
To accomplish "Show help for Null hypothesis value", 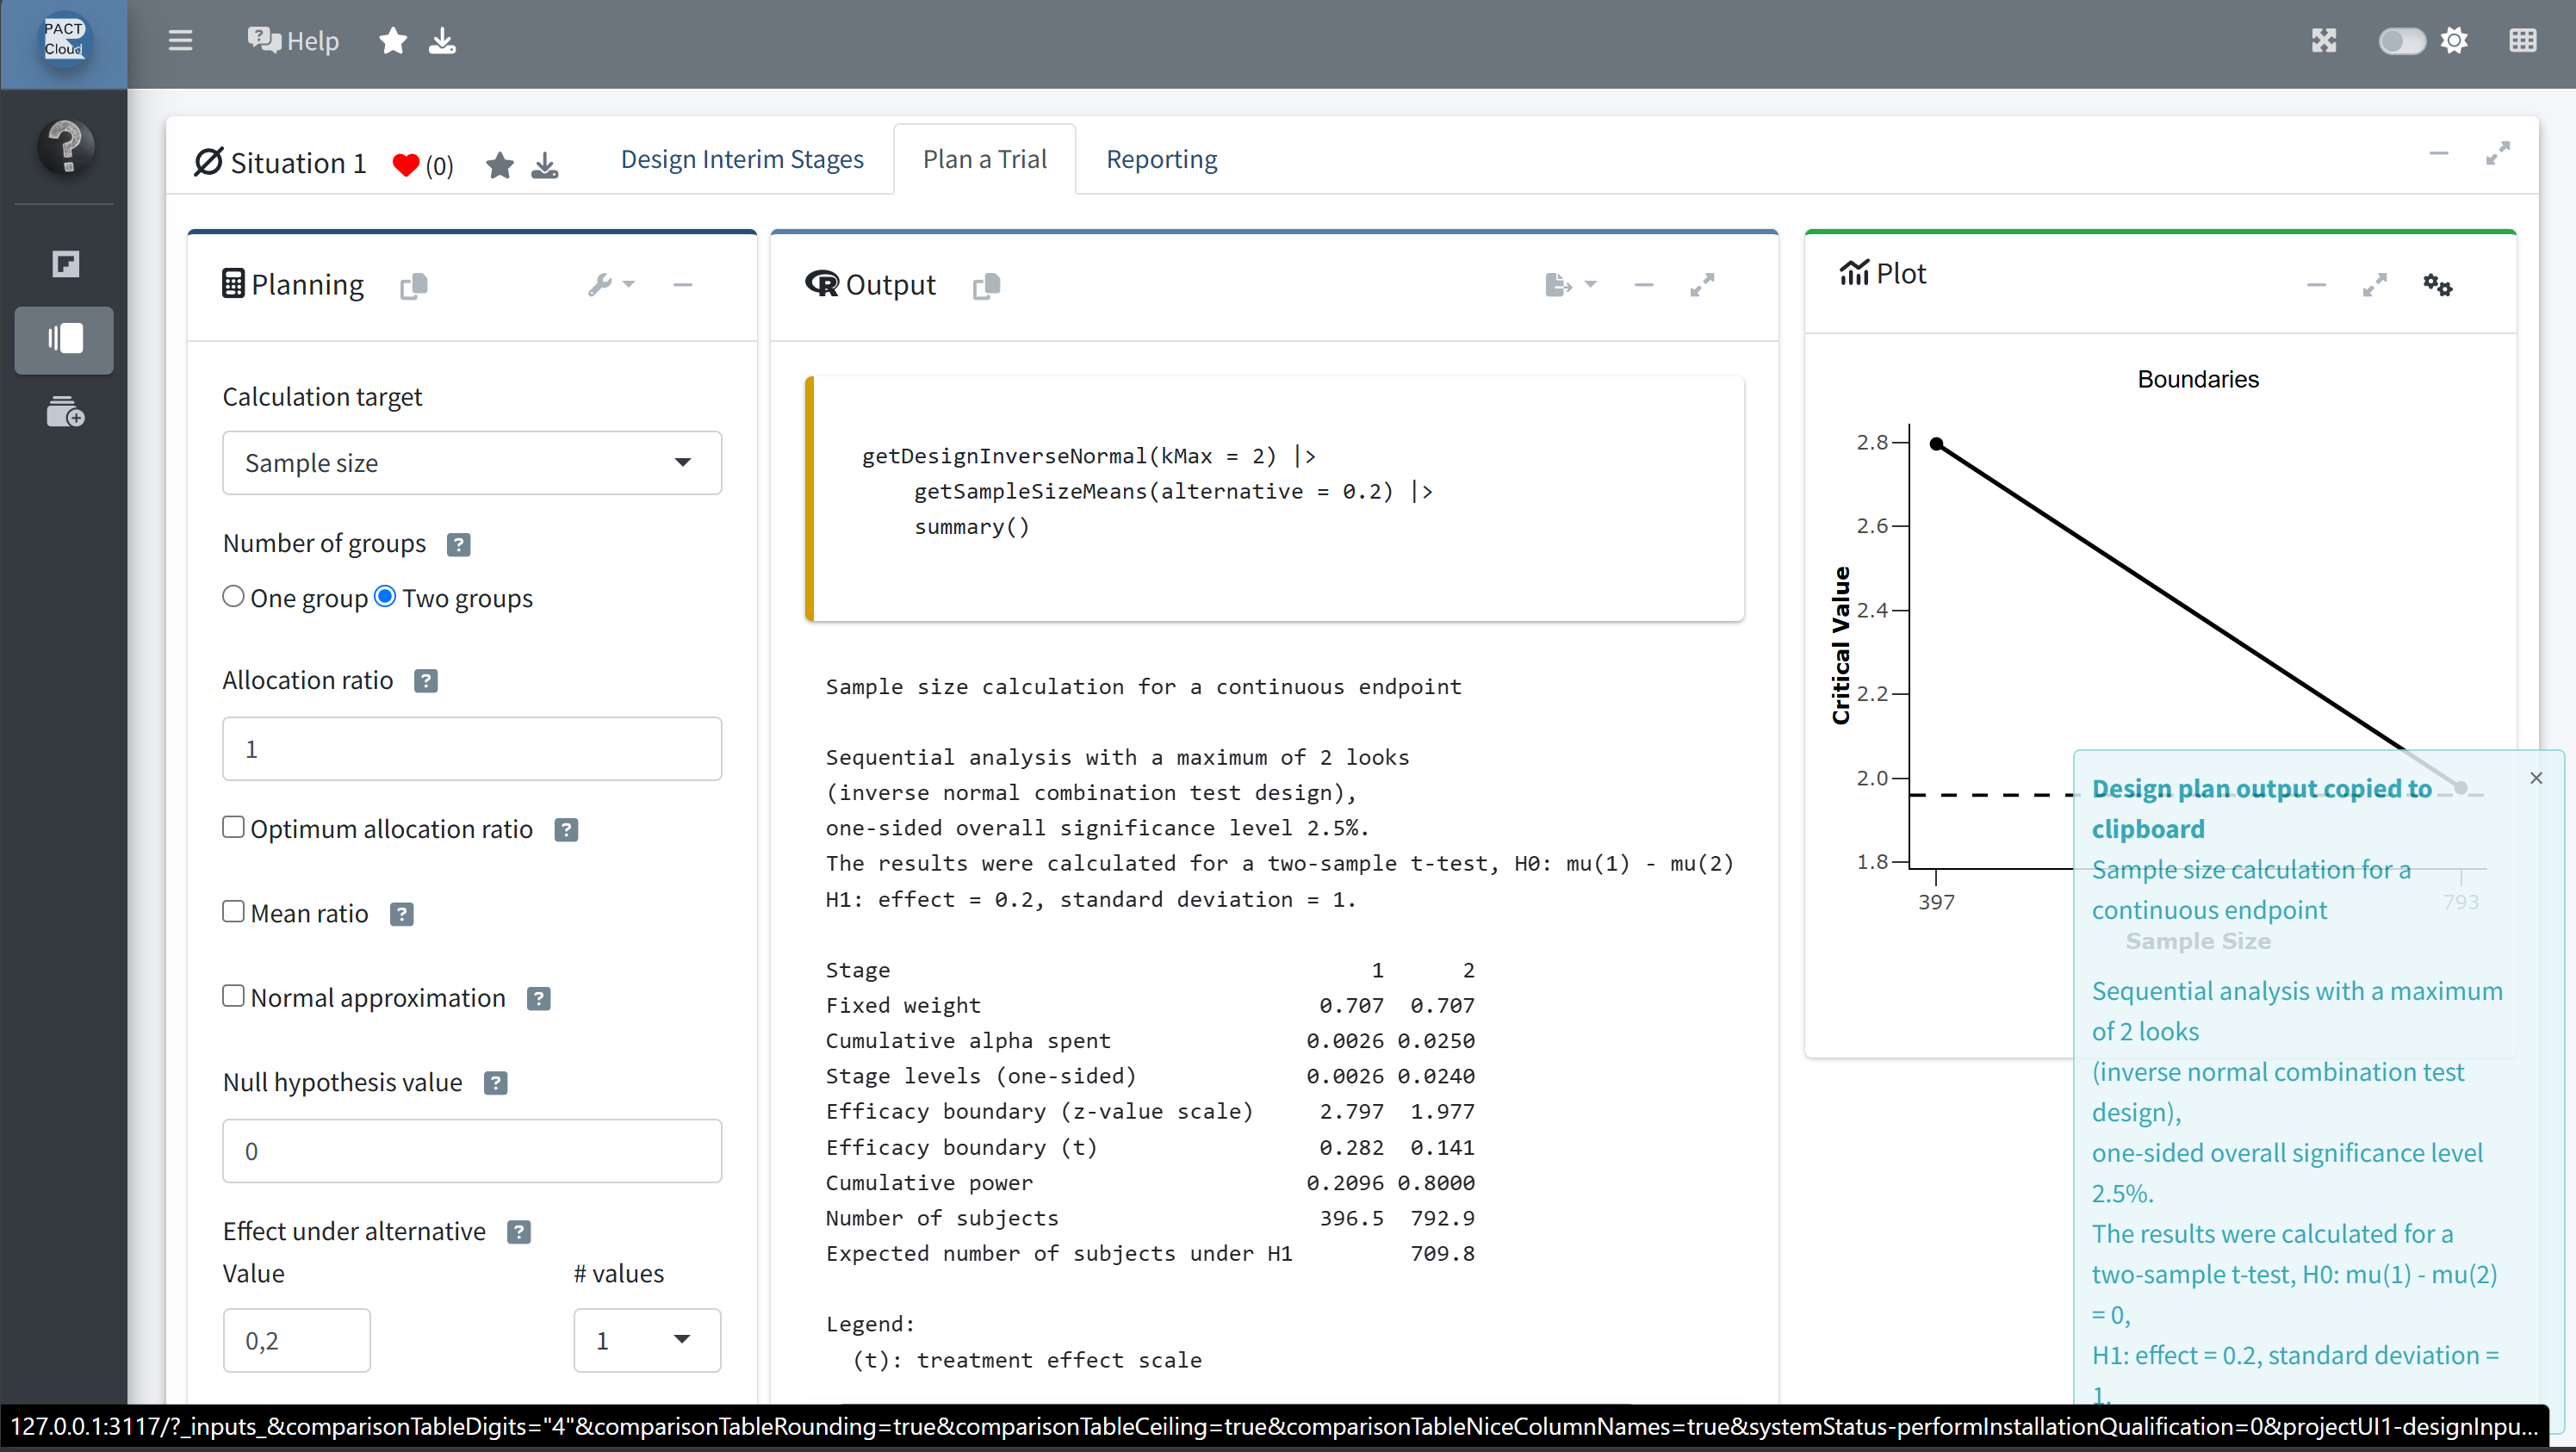I will click(x=495, y=1083).
